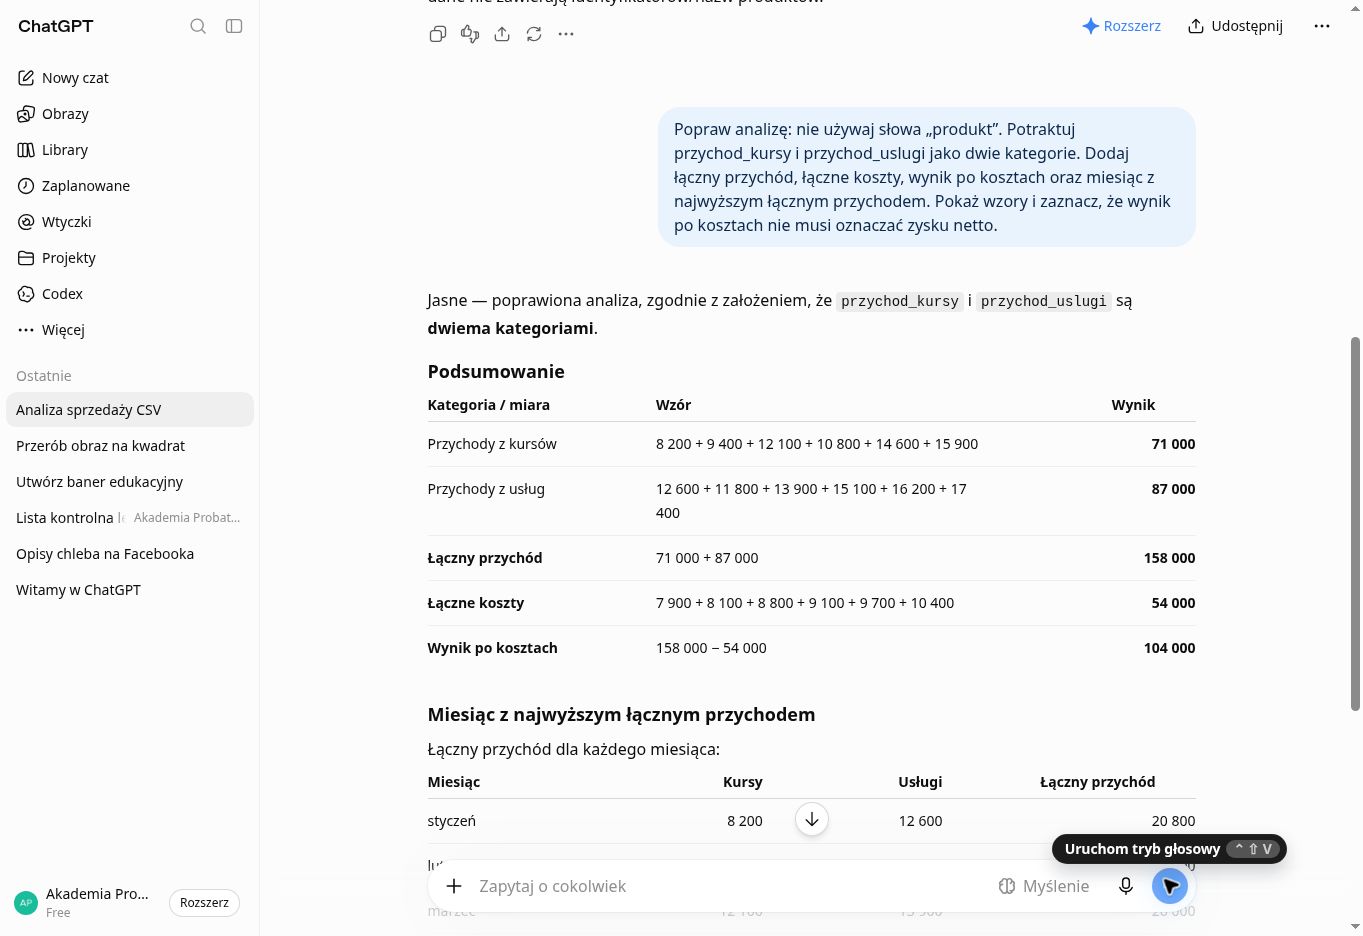This screenshot has height=936, width=1363.
Task: Click the ChatGPT title in the sidebar
Action: [x=56, y=26]
